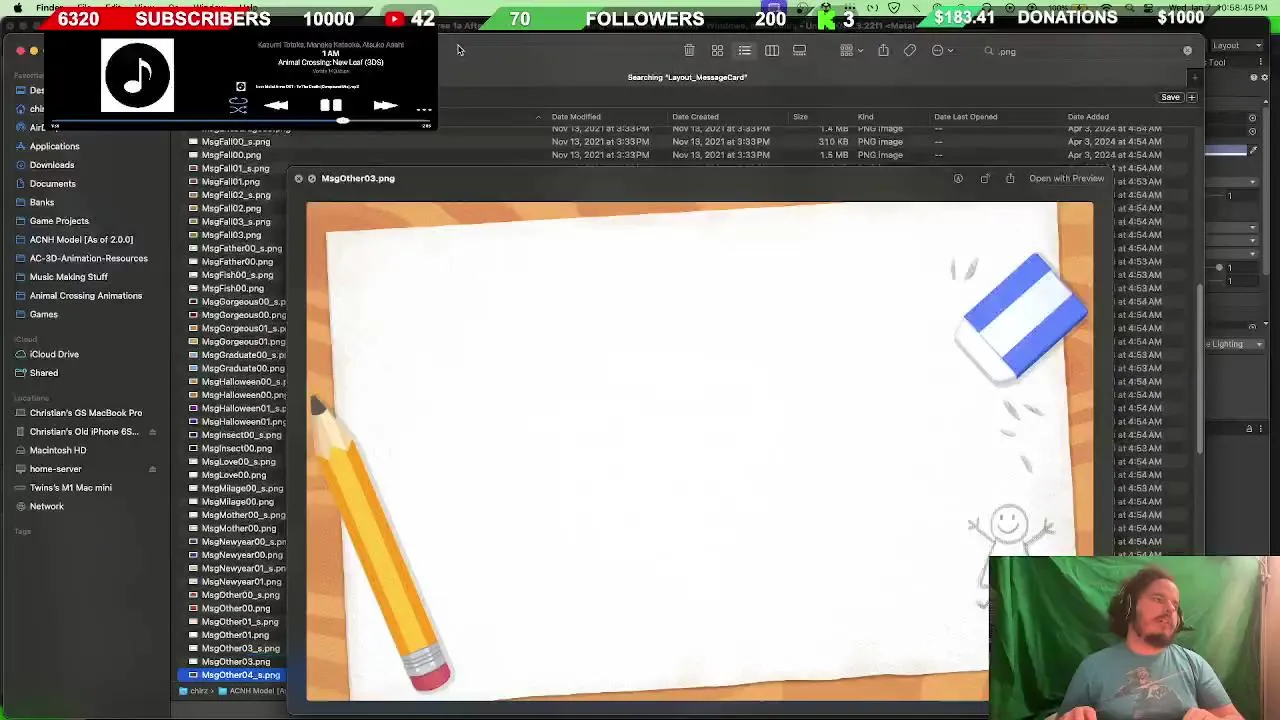Select file MsgOther03.png in list

[x=235, y=662]
